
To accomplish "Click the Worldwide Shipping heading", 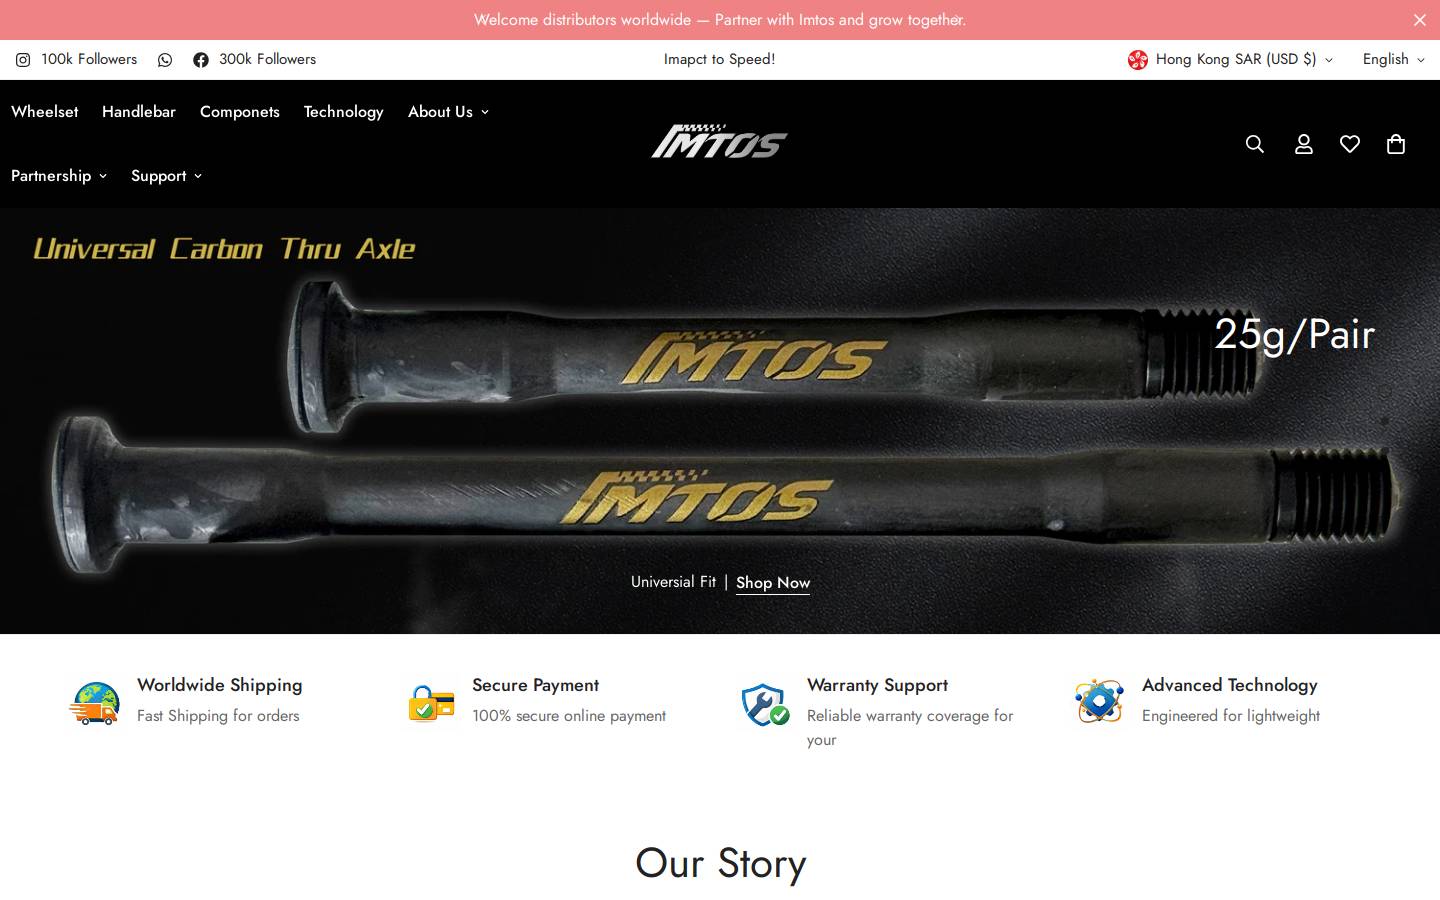I will pos(220,685).
